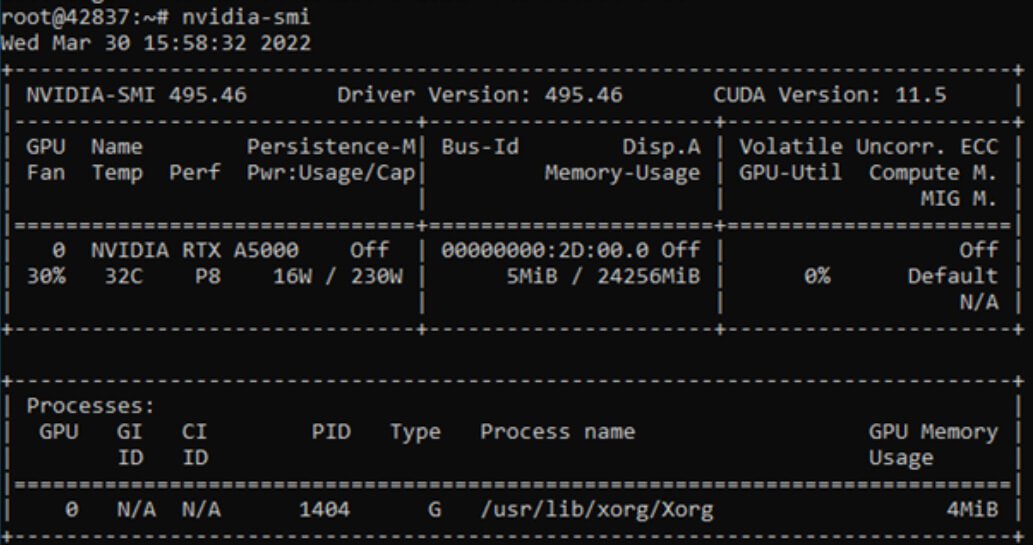Click the memory usage 5MiB / 24256MiB
The image size is (1033, 545).
coord(603,276)
